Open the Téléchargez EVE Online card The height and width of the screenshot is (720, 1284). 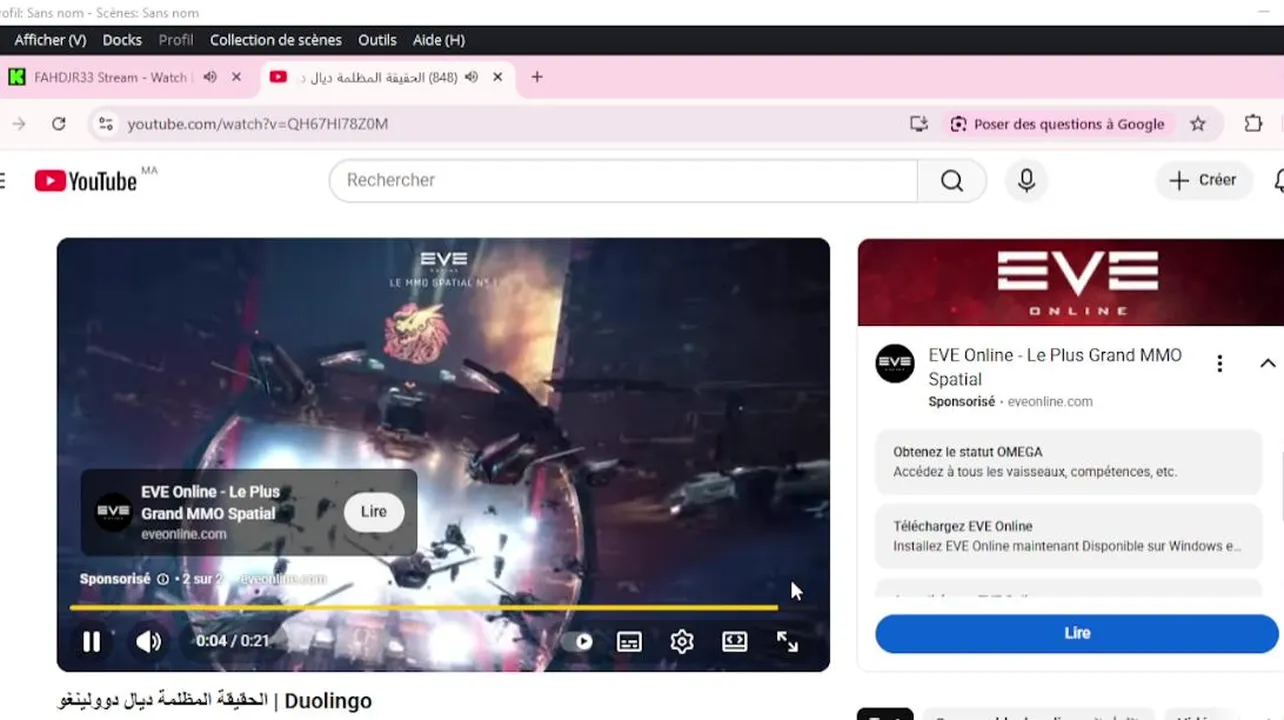(1069, 536)
